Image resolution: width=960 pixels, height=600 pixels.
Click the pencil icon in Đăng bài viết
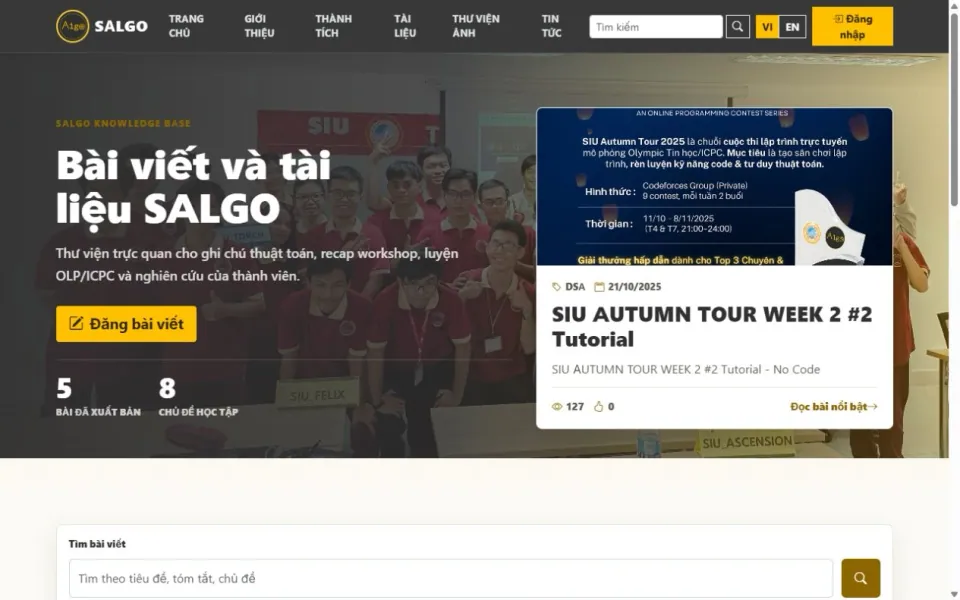[x=76, y=323]
